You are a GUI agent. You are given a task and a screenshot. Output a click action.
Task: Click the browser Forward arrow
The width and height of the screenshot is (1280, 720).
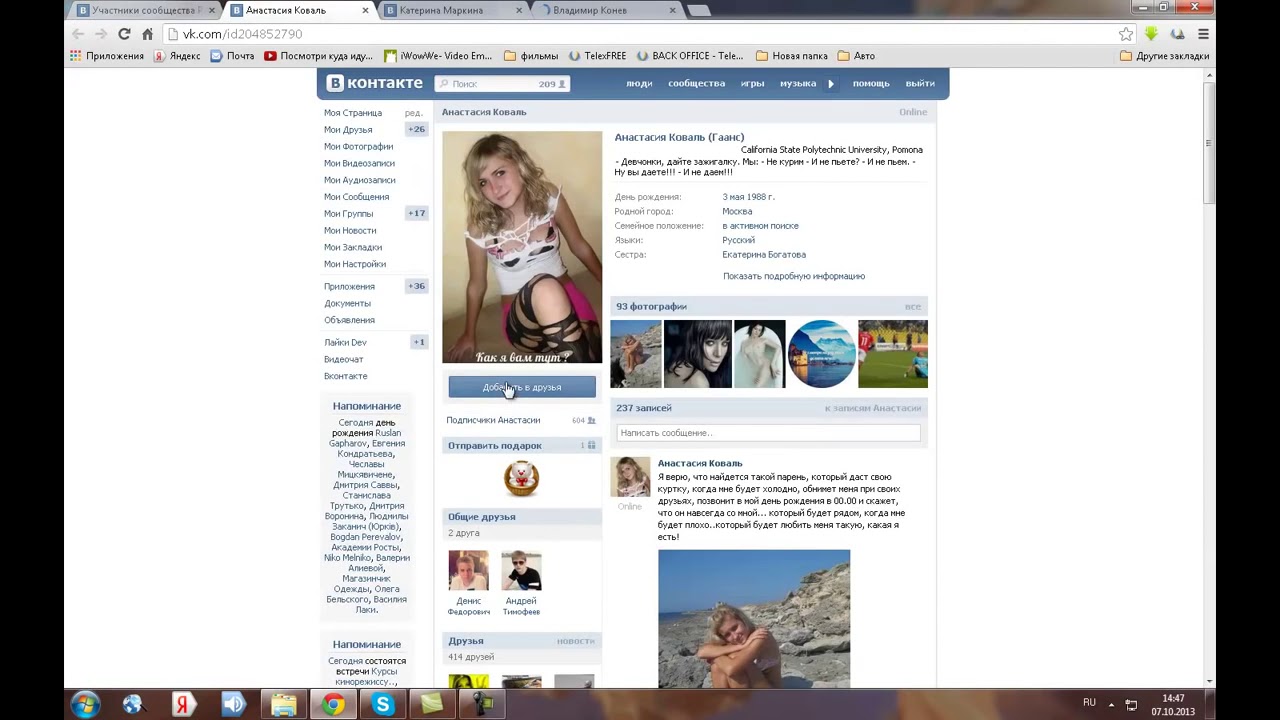click(x=101, y=34)
